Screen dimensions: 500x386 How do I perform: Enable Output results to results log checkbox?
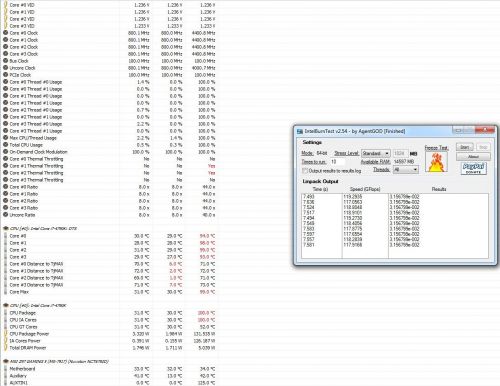click(304, 171)
